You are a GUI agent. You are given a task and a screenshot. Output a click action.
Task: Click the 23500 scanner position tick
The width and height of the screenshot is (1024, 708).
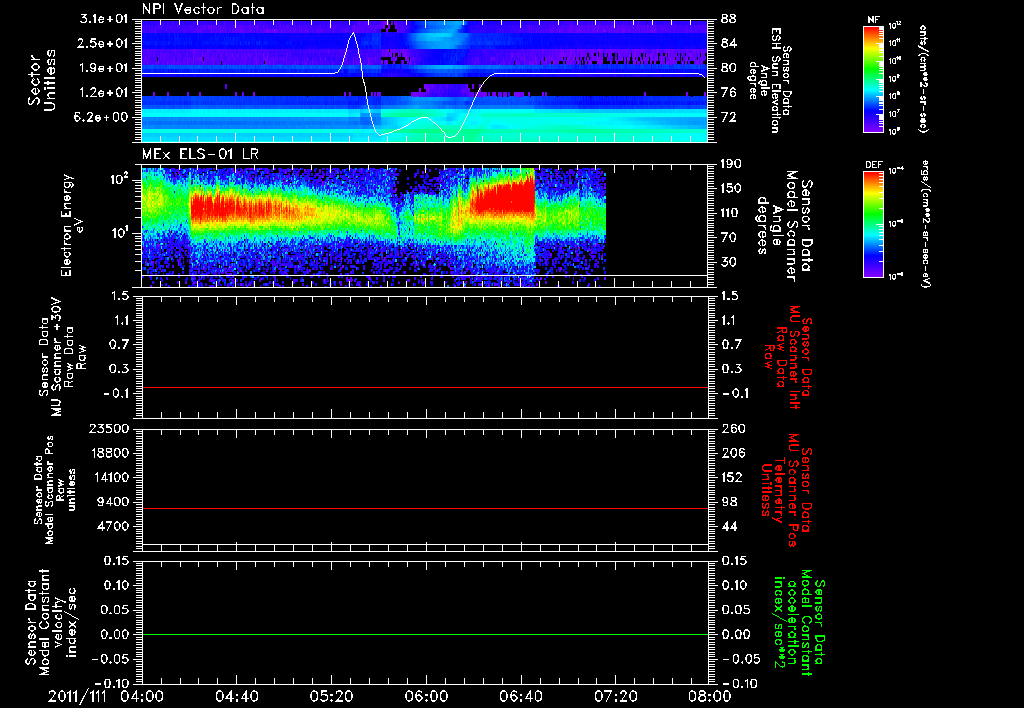pyautogui.click(x=109, y=428)
